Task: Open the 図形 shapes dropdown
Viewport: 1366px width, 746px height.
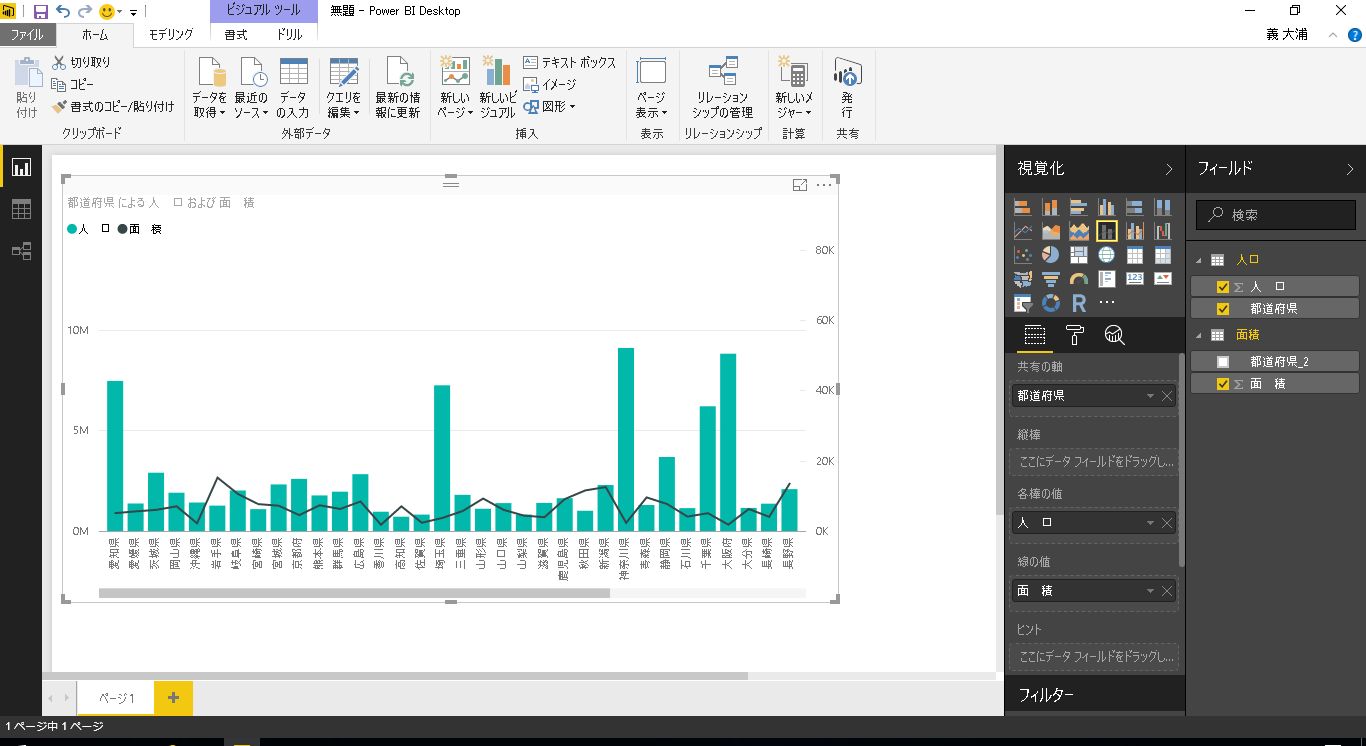Action: [549, 106]
